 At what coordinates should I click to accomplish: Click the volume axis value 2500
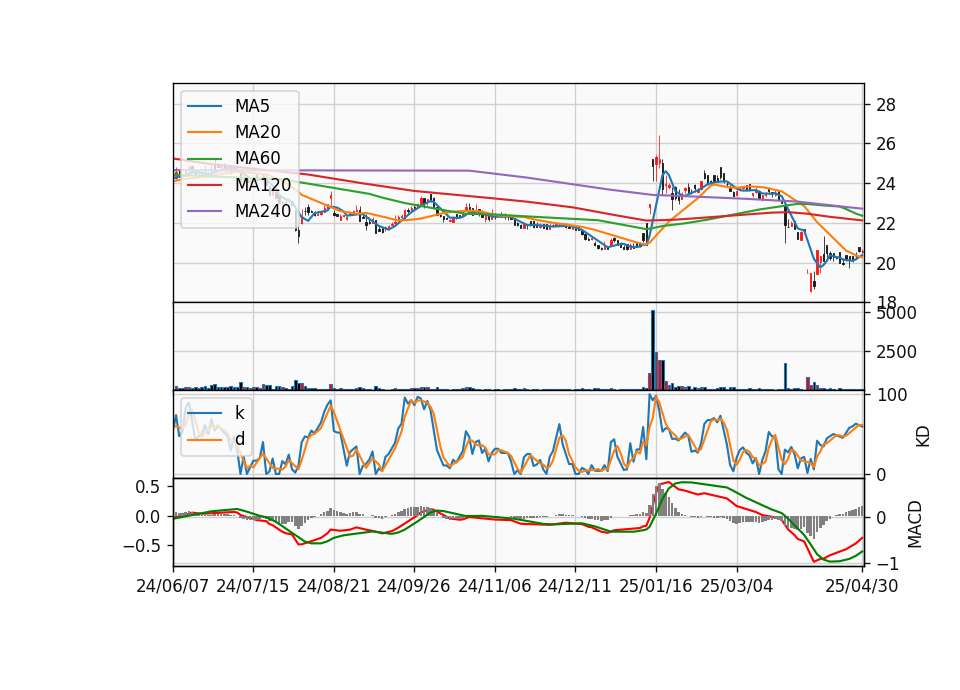(897, 352)
